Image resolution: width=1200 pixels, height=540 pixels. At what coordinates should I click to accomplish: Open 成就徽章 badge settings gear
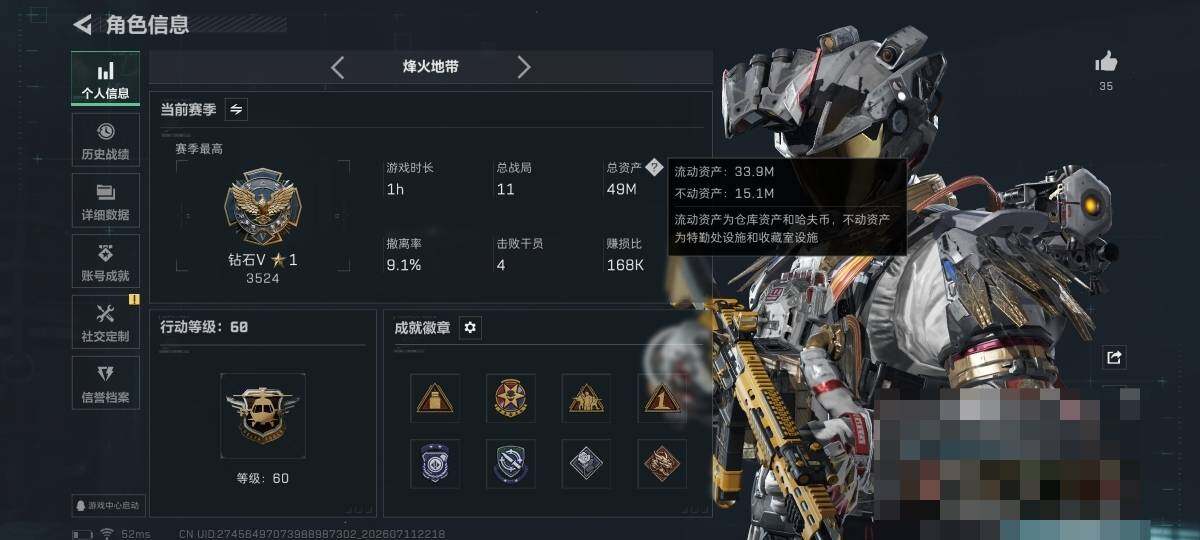click(x=470, y=327)
